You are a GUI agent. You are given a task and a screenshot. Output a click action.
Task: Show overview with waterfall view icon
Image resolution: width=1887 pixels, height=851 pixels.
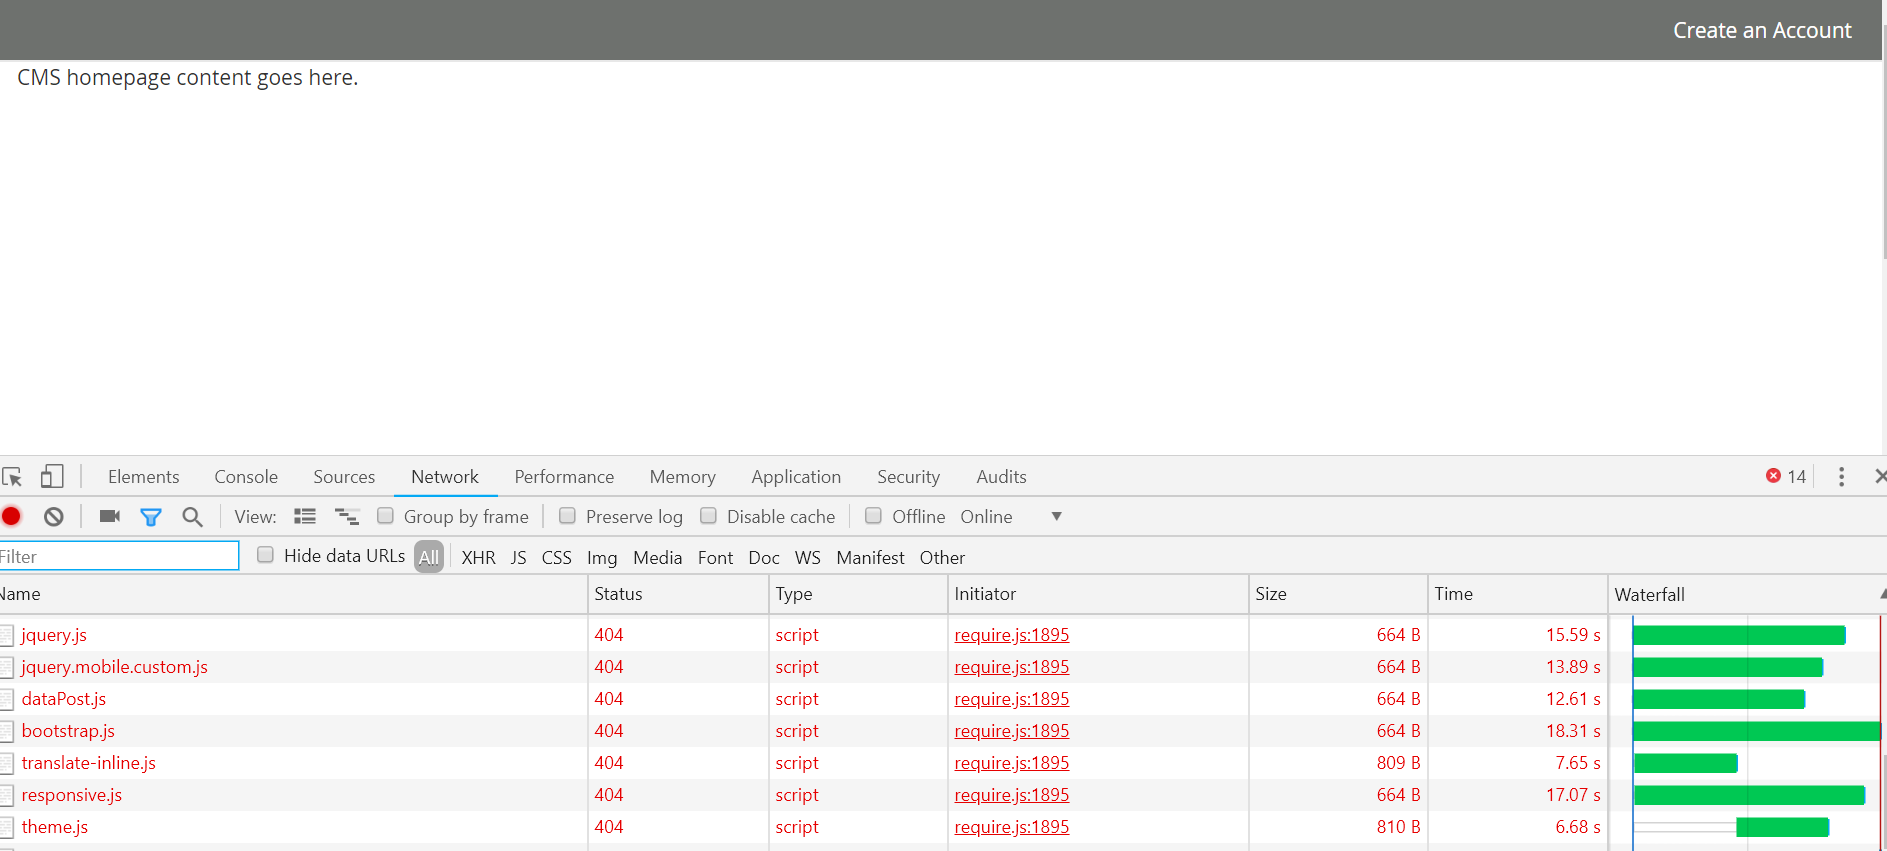[x=347, y=517]
